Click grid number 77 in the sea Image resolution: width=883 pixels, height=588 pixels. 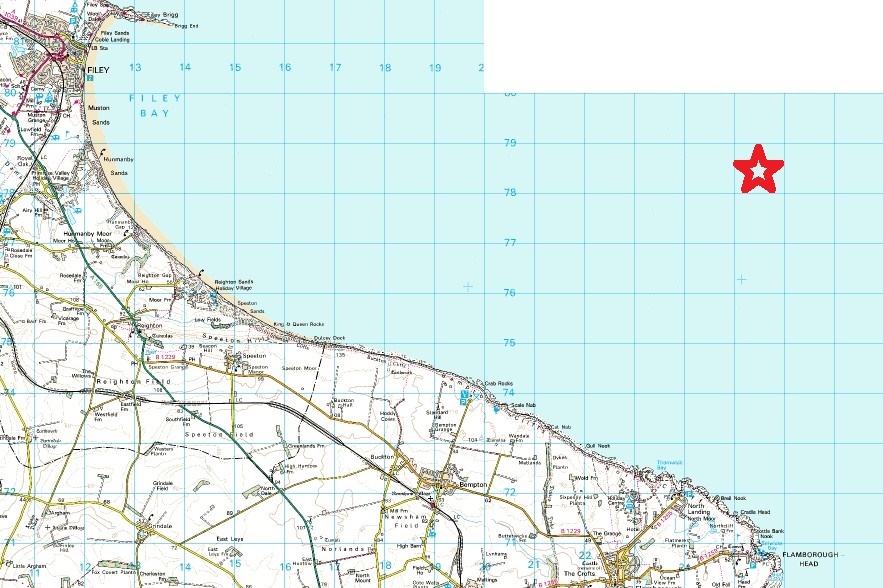510,243
